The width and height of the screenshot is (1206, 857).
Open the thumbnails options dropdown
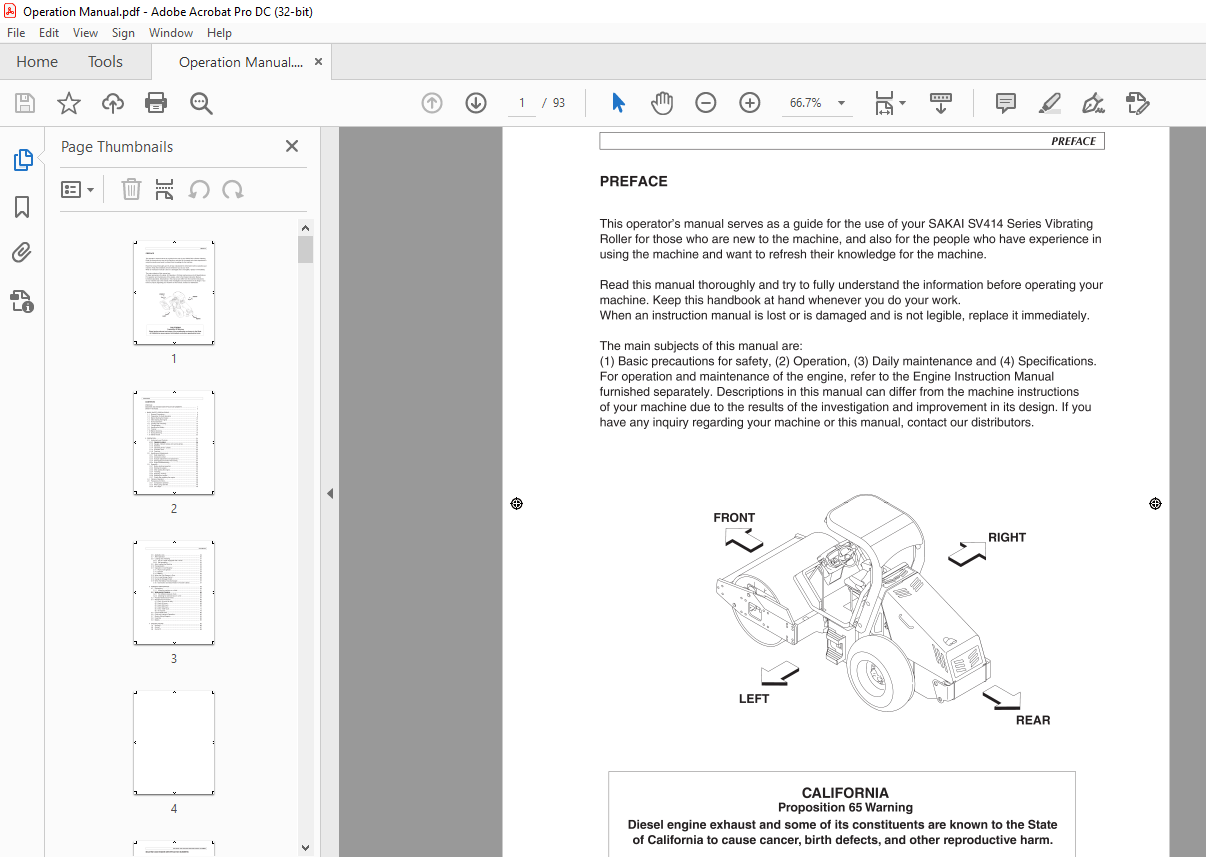[x=78, y=190]
